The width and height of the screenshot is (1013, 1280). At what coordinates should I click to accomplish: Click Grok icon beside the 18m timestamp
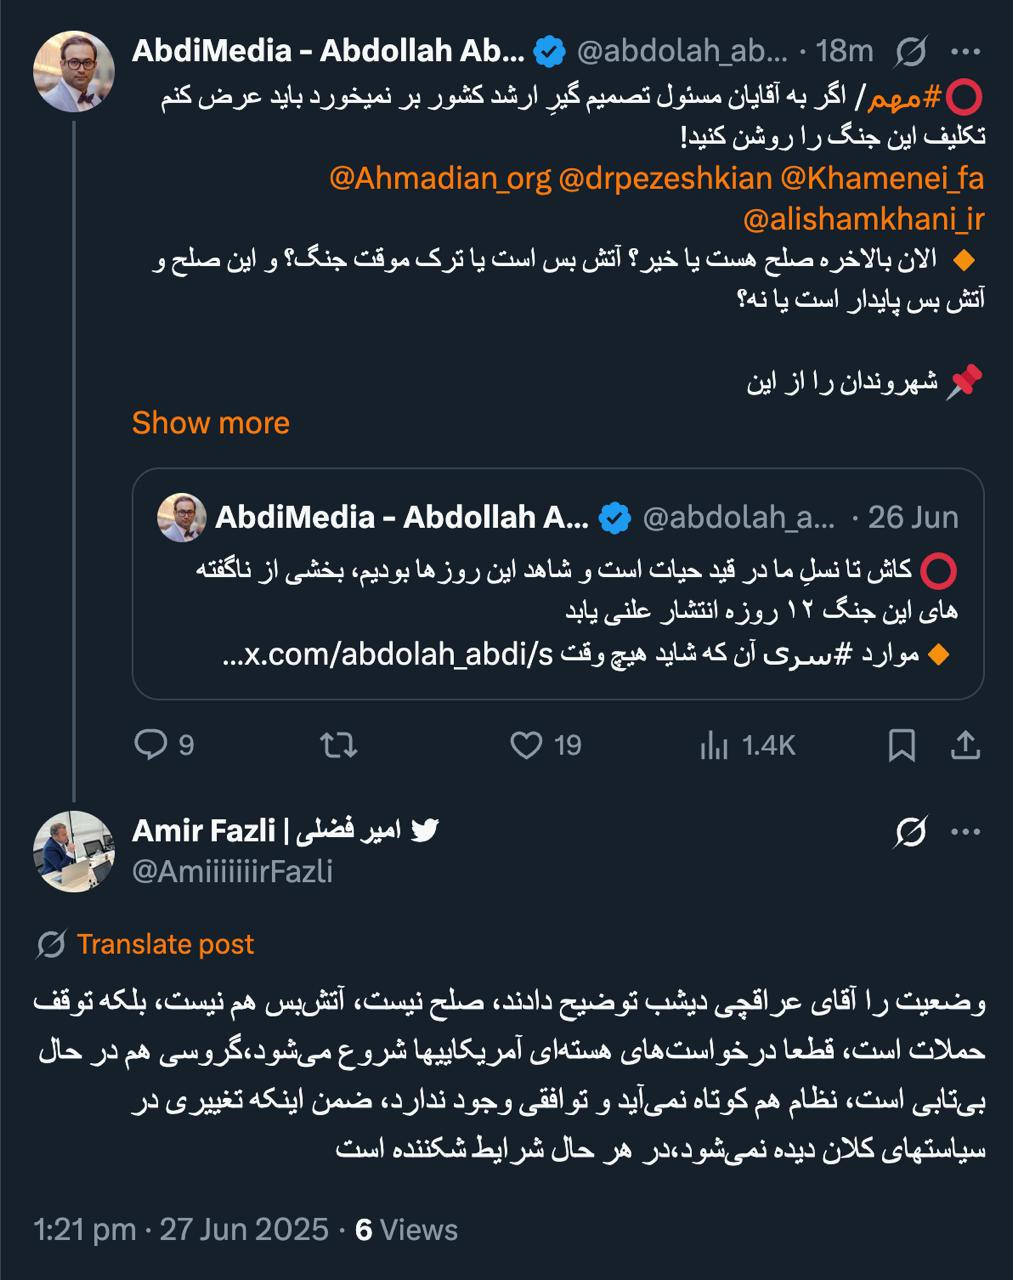coord(911,50)
